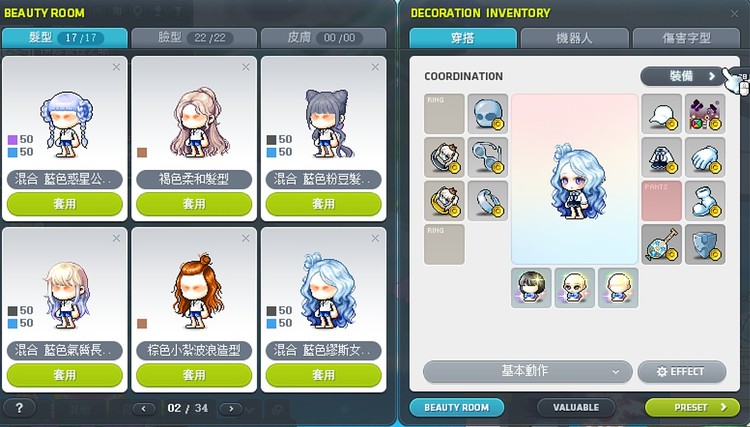This screenshot has width=750, height=427.
Task: Click the racket weapon equipment slot
Action: [662, 244]
